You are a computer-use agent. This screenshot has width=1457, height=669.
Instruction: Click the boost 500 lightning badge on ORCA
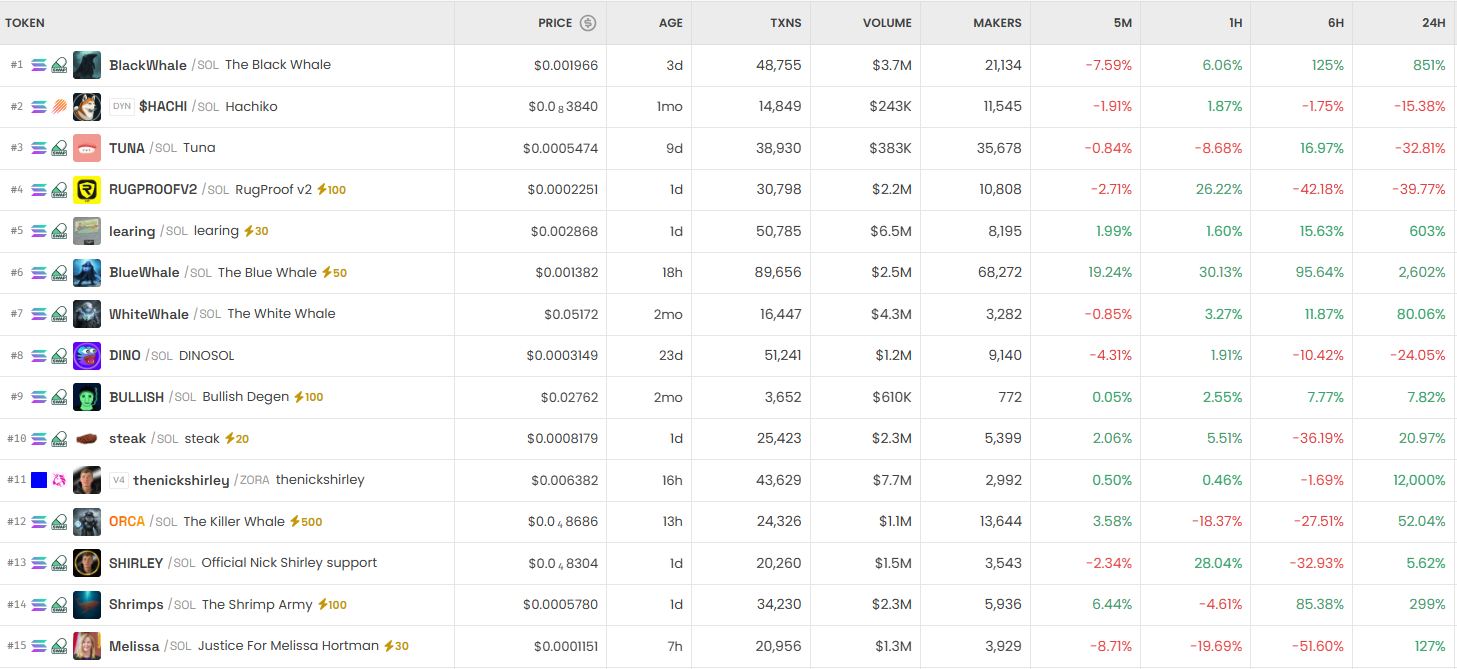[x=306, y=522]
